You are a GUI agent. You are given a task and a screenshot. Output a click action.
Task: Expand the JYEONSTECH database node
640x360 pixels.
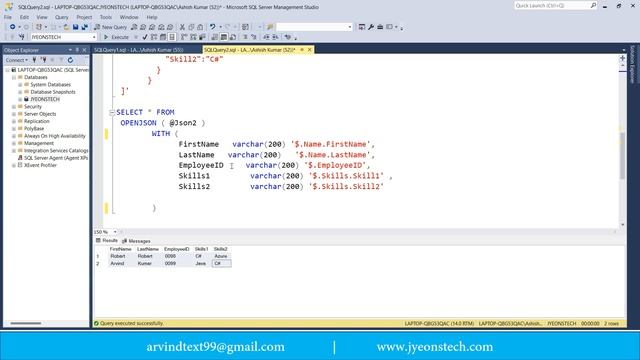pos(20,99)
